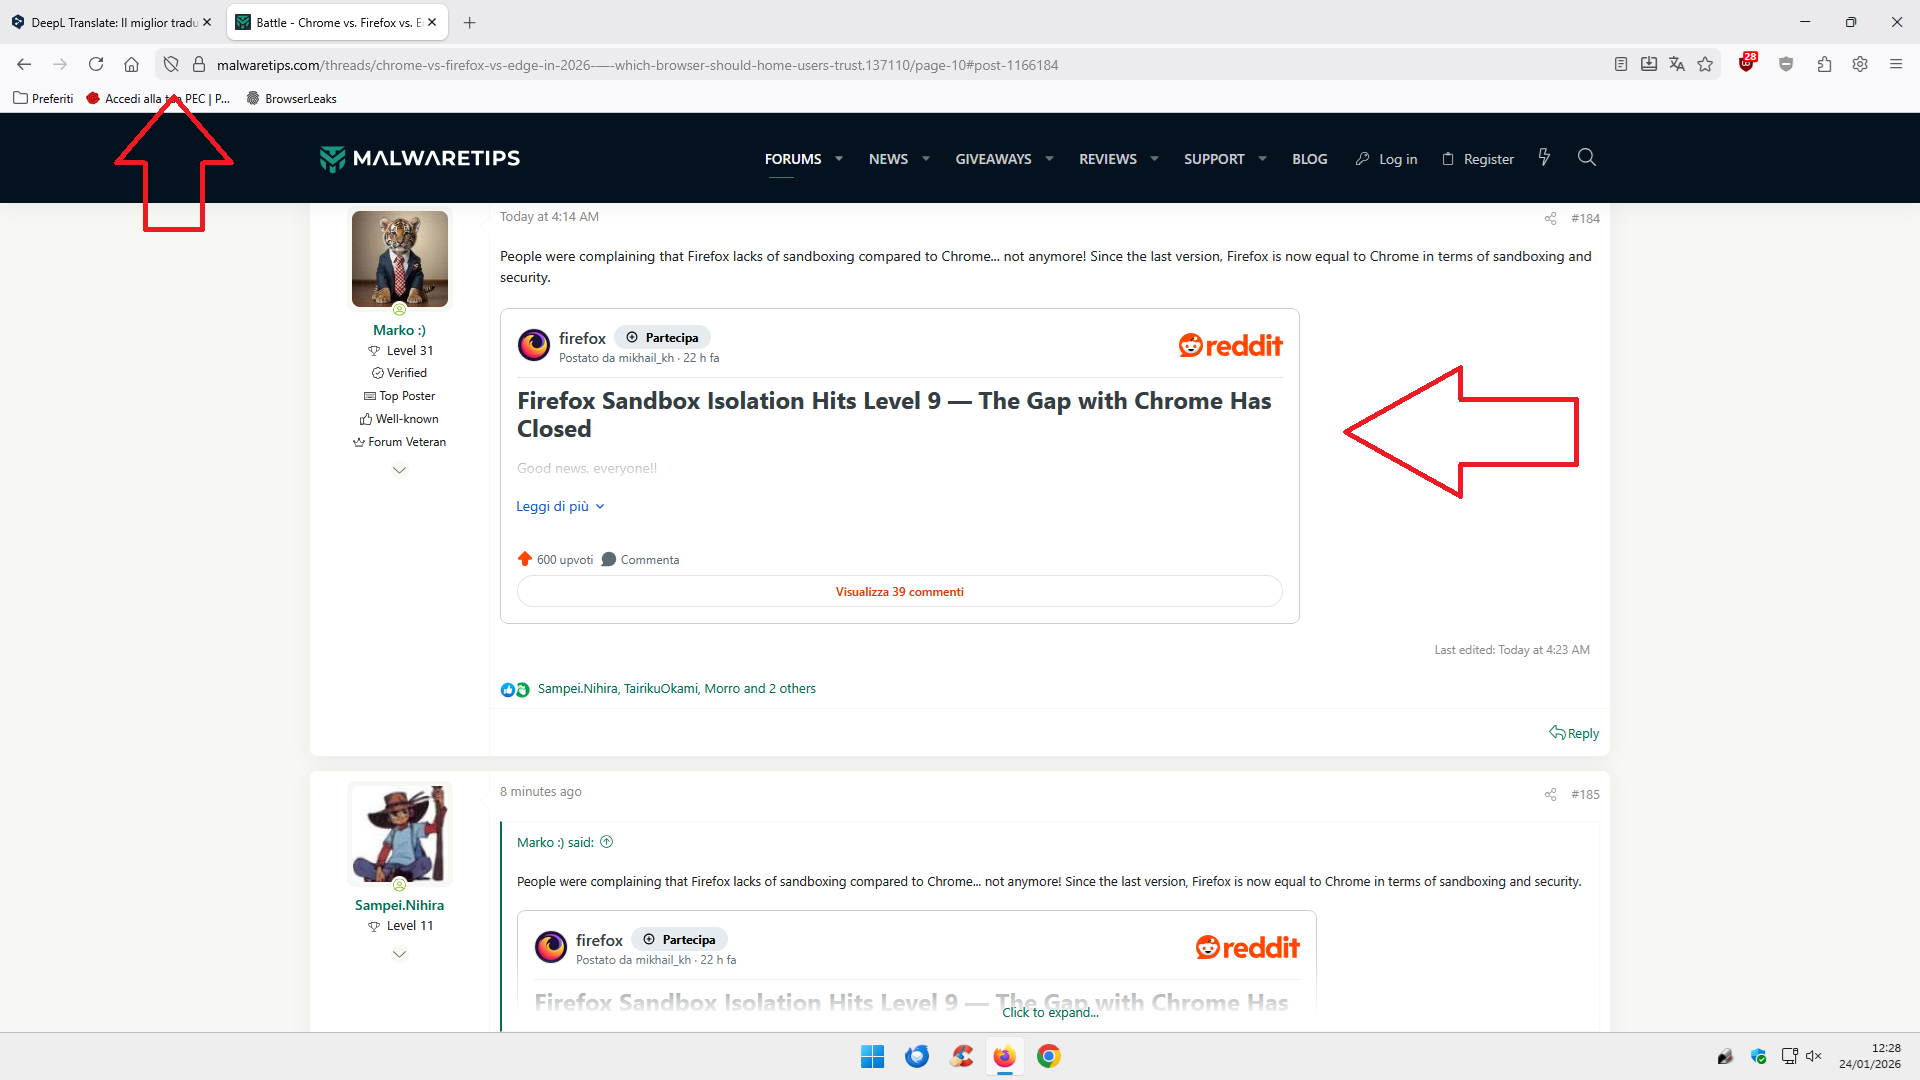Click the install/download page icon in address bar
Screen dimensions: 1920x1080
pyautogui.click(x=1649, y=65)
